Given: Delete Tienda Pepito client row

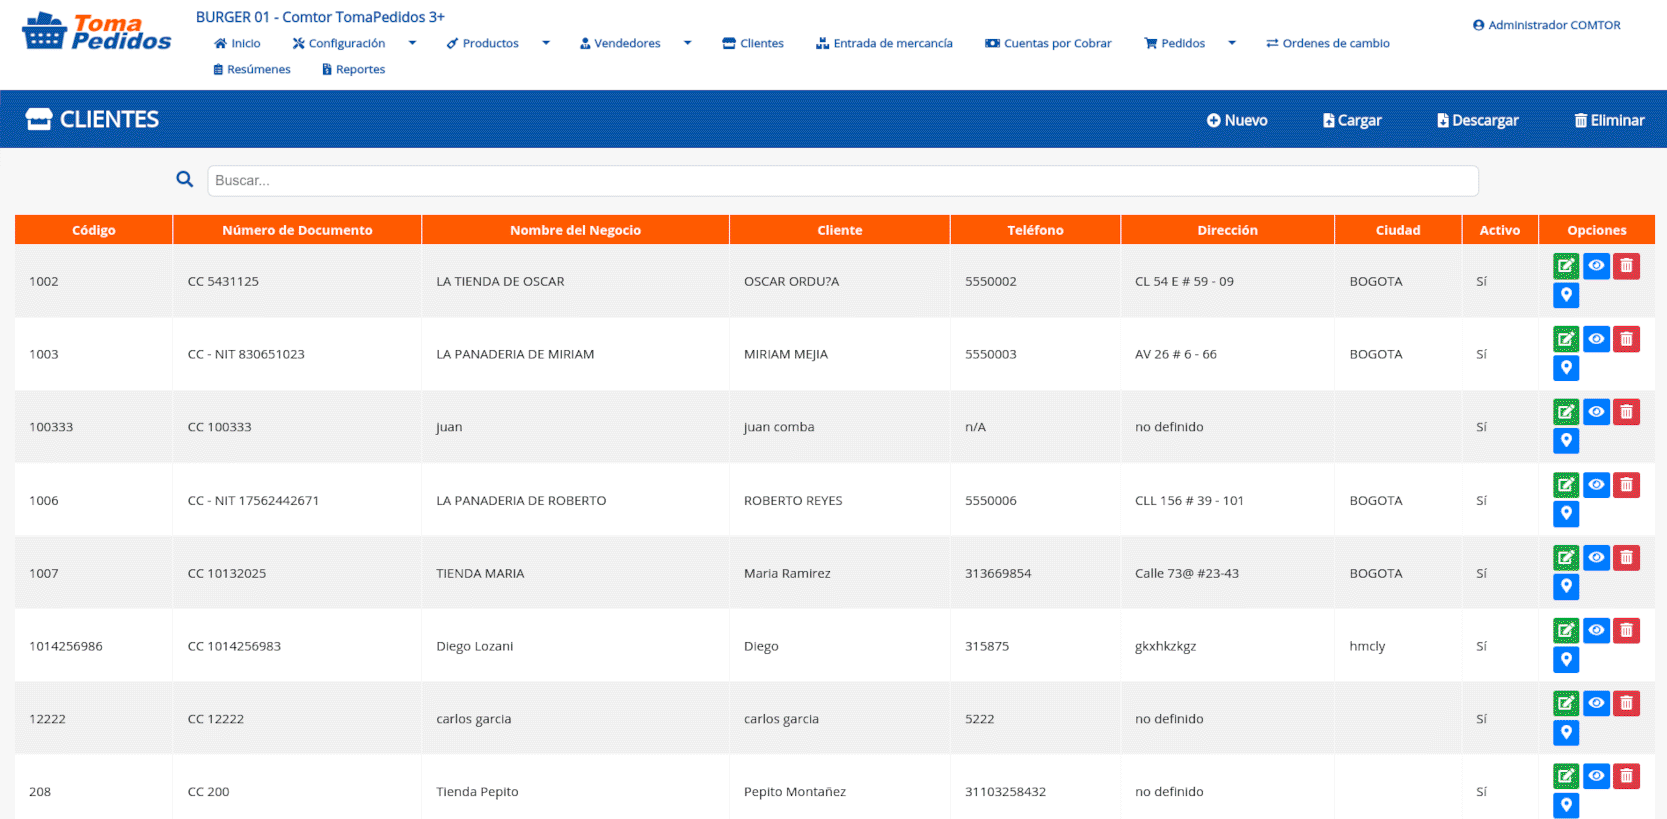Looking at the screenshot, I should [1627, 776].
